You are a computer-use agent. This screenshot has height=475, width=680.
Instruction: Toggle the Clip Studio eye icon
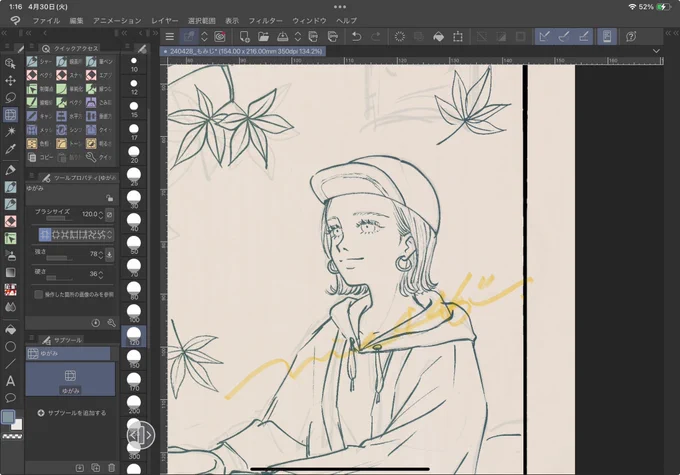pyautogui.click(x=220, y=37)
